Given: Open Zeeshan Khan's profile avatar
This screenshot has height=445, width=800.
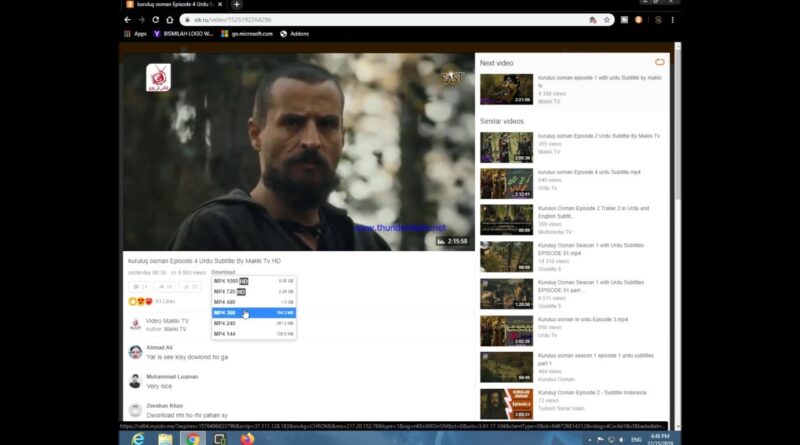Looking at the screenshot, I should pos(135,410).
